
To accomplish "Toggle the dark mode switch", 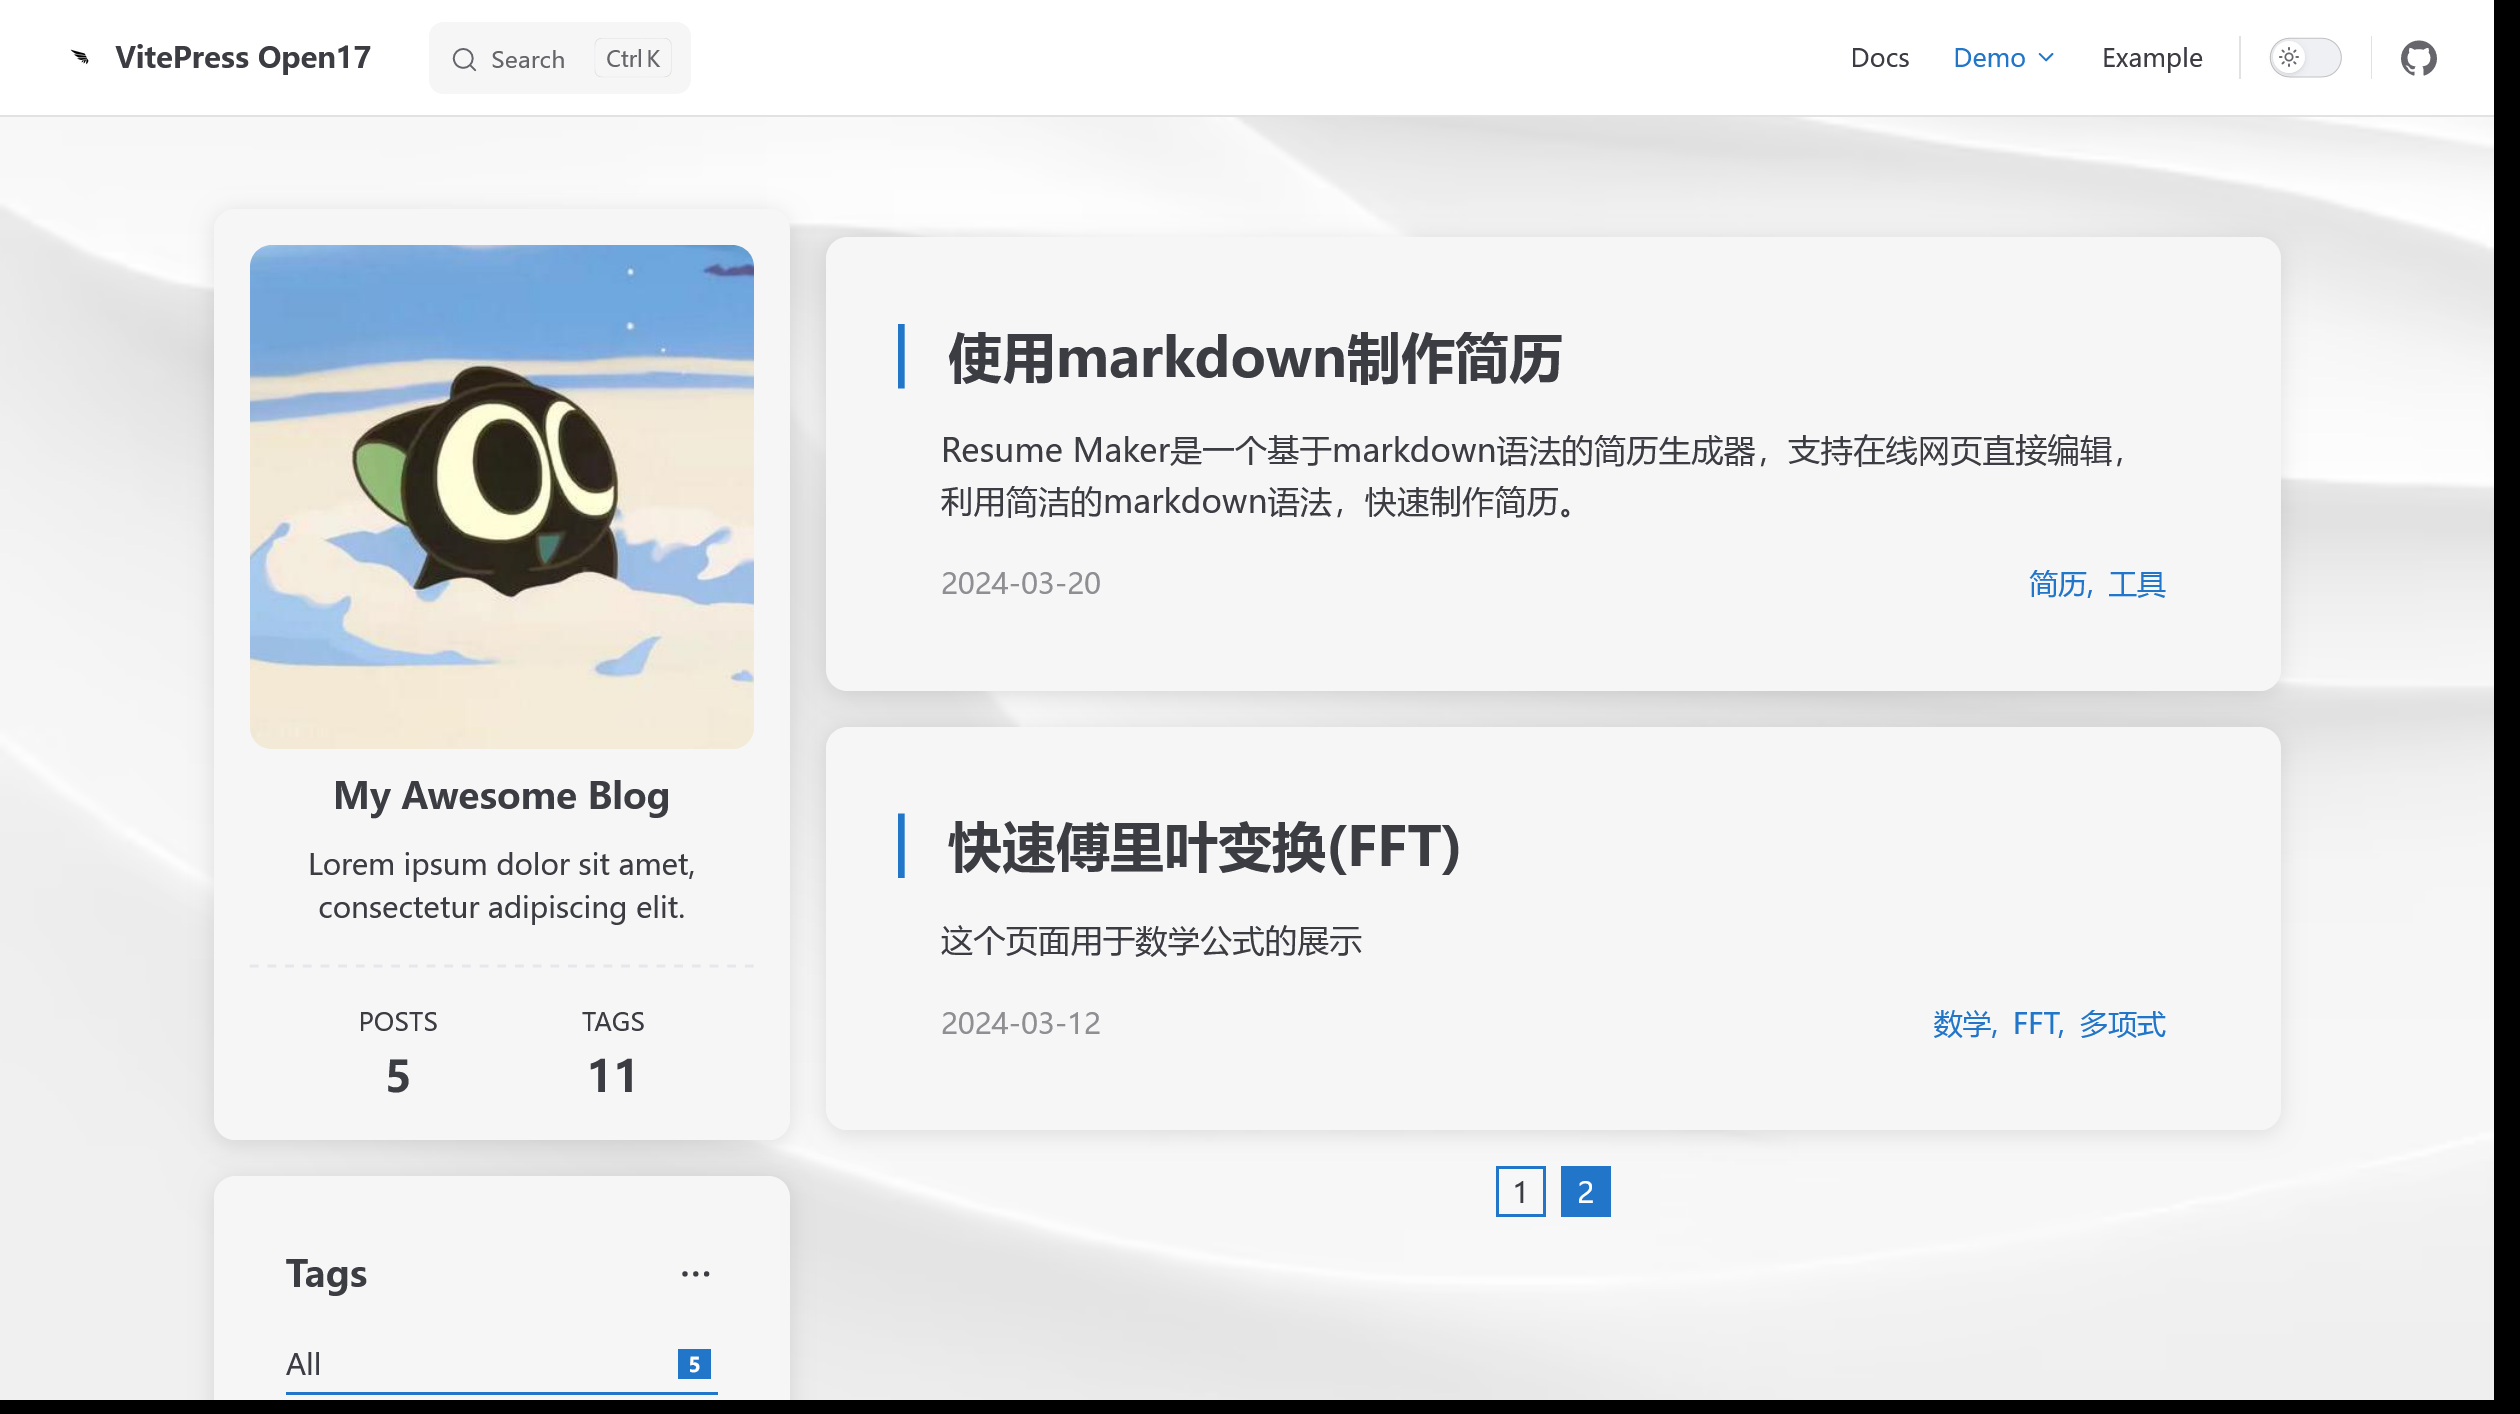I will tap(2305, 58).
